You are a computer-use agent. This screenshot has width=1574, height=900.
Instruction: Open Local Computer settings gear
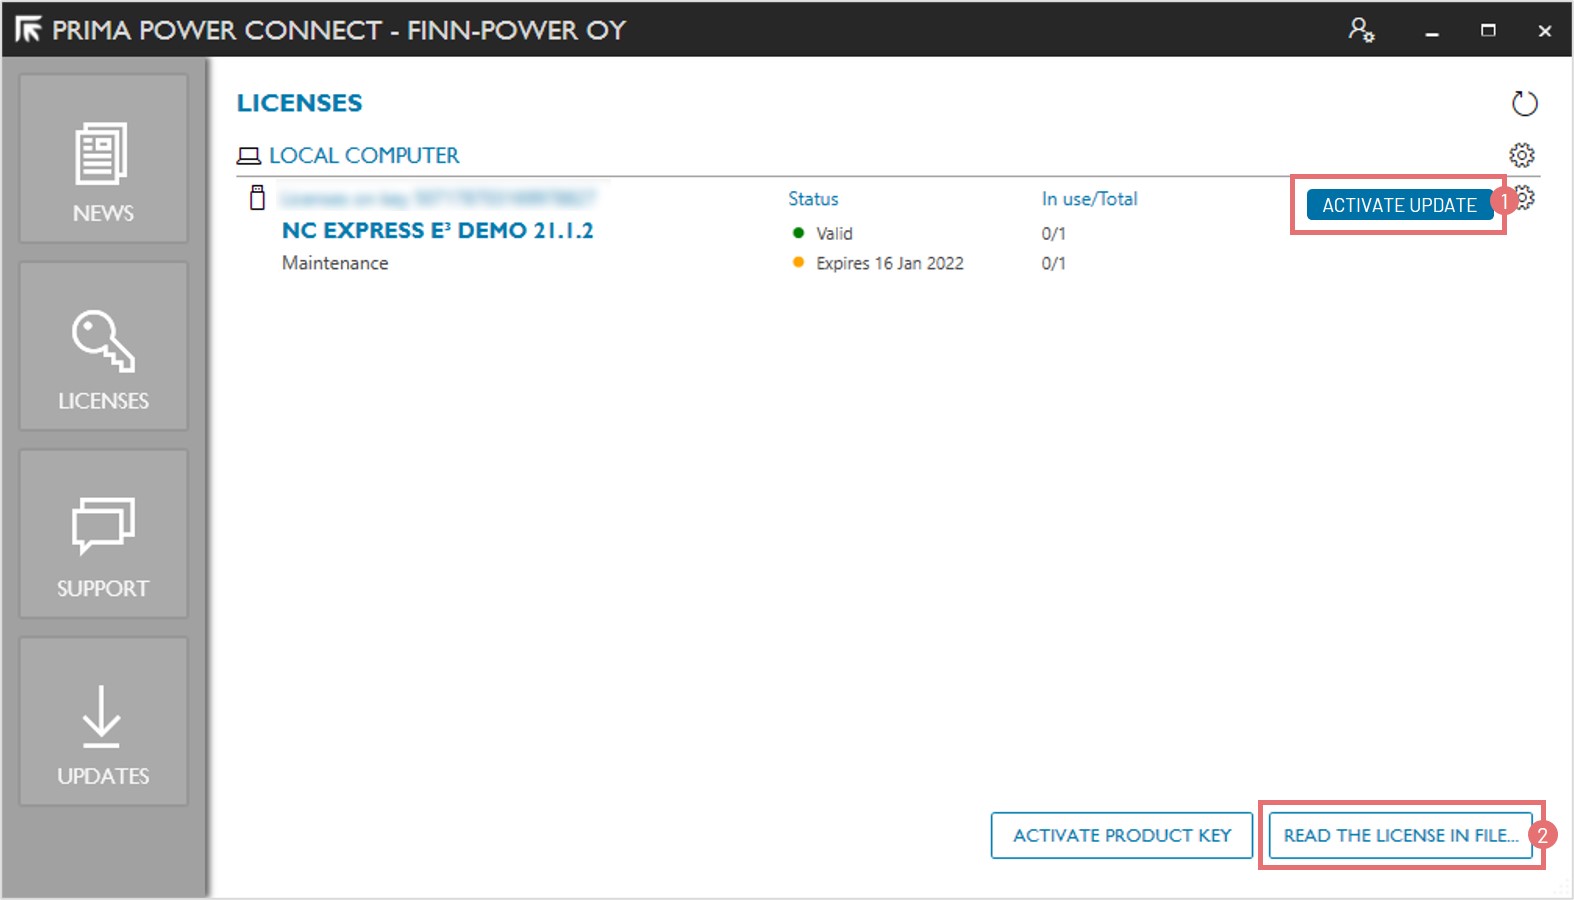click(x=1521, y=155)
